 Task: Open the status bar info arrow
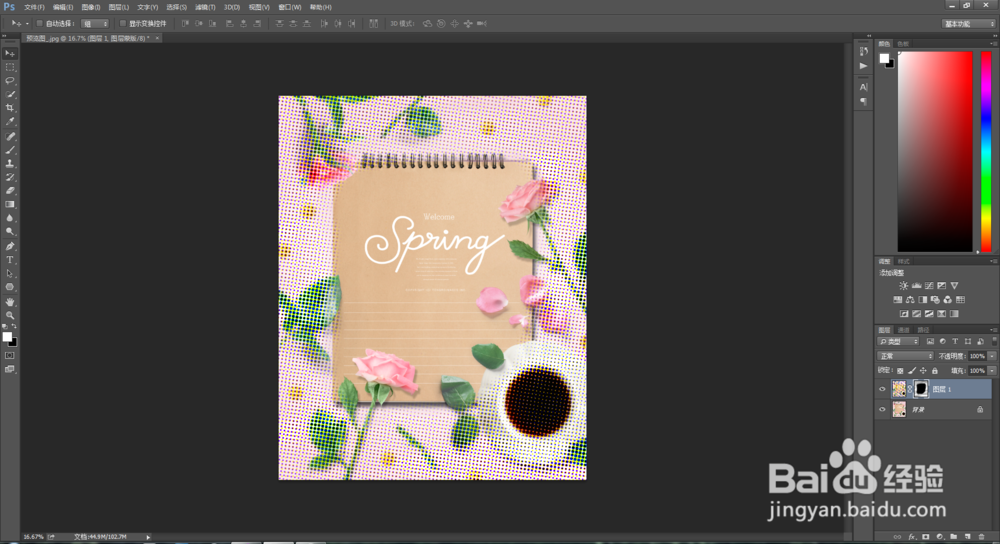click(148, 537)
